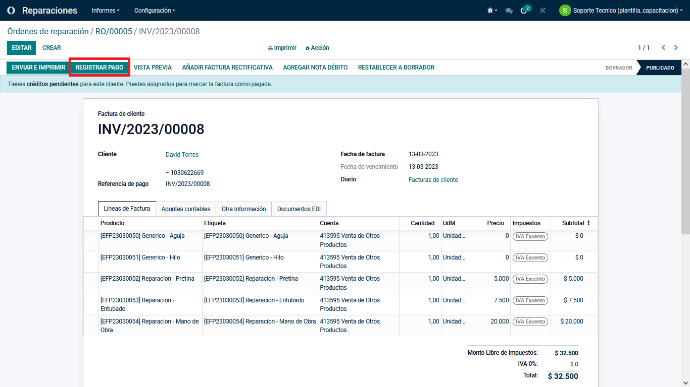This screenshot has width=690, height=387.
Task: Click the green user avatar icon
Action: click(565, 11)
